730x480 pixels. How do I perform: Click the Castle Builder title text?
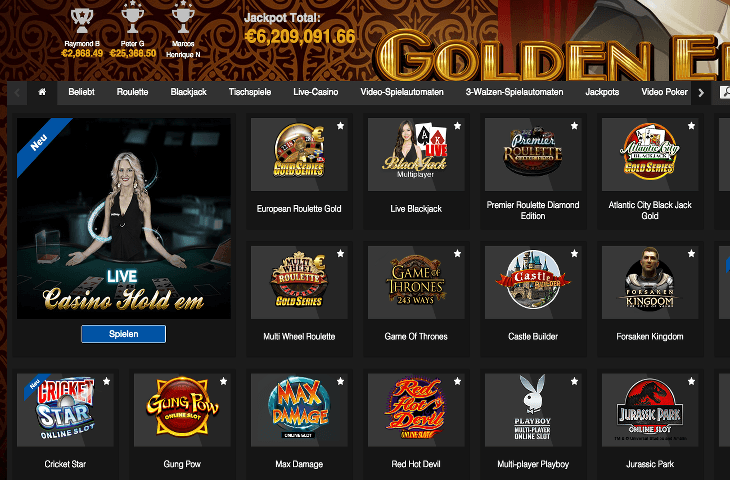click(533, 337)
